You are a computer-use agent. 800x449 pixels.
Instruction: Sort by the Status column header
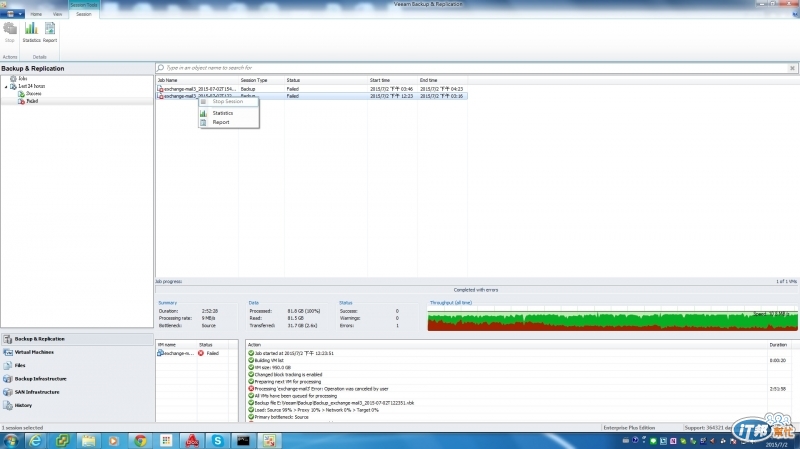(326, 80)
